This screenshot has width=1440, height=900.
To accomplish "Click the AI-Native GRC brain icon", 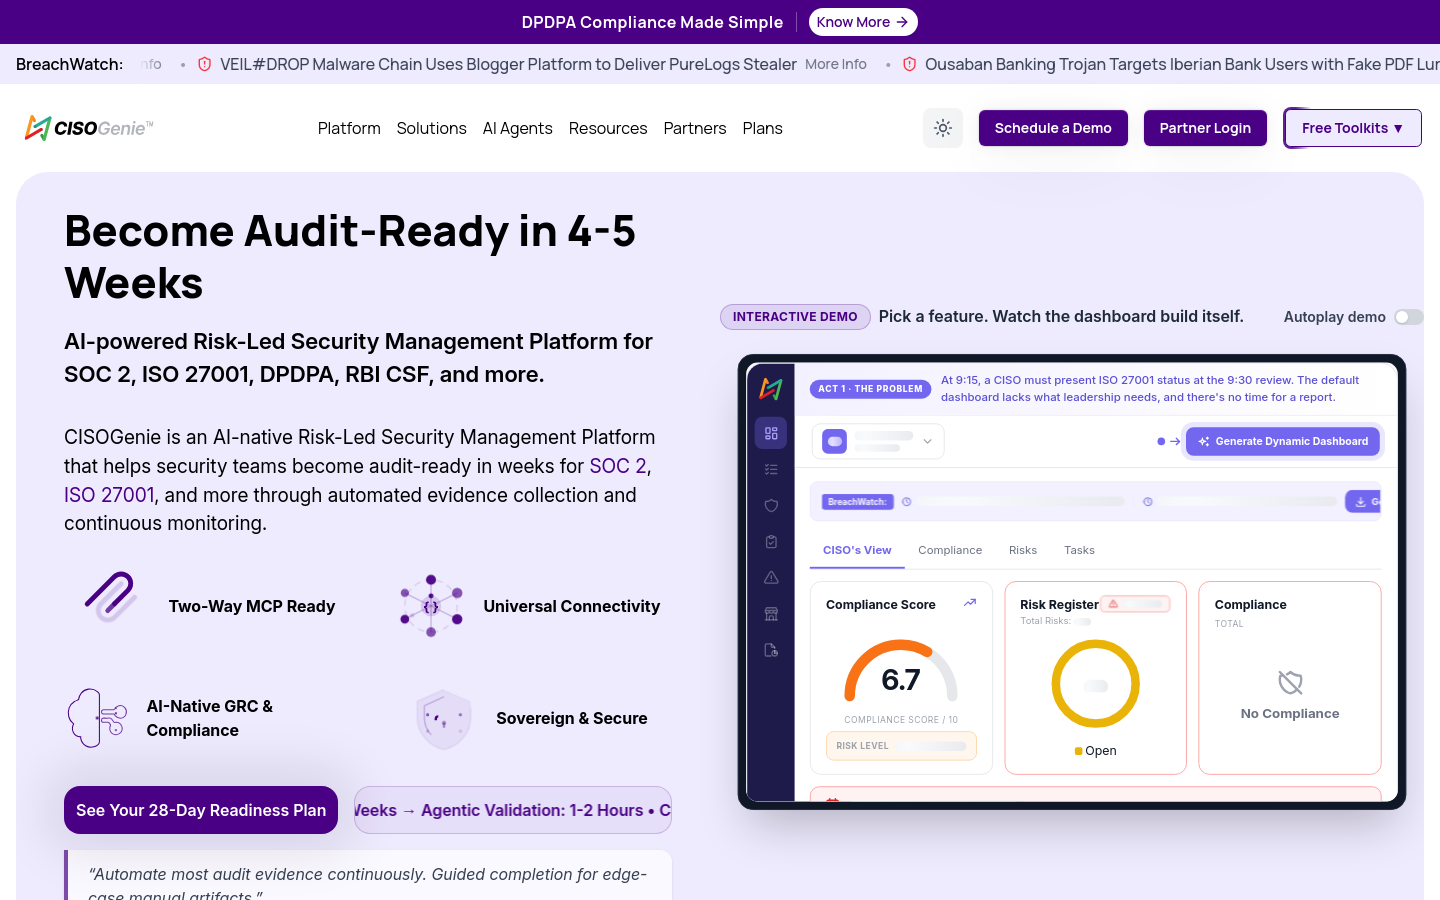I will click(97, 718).
